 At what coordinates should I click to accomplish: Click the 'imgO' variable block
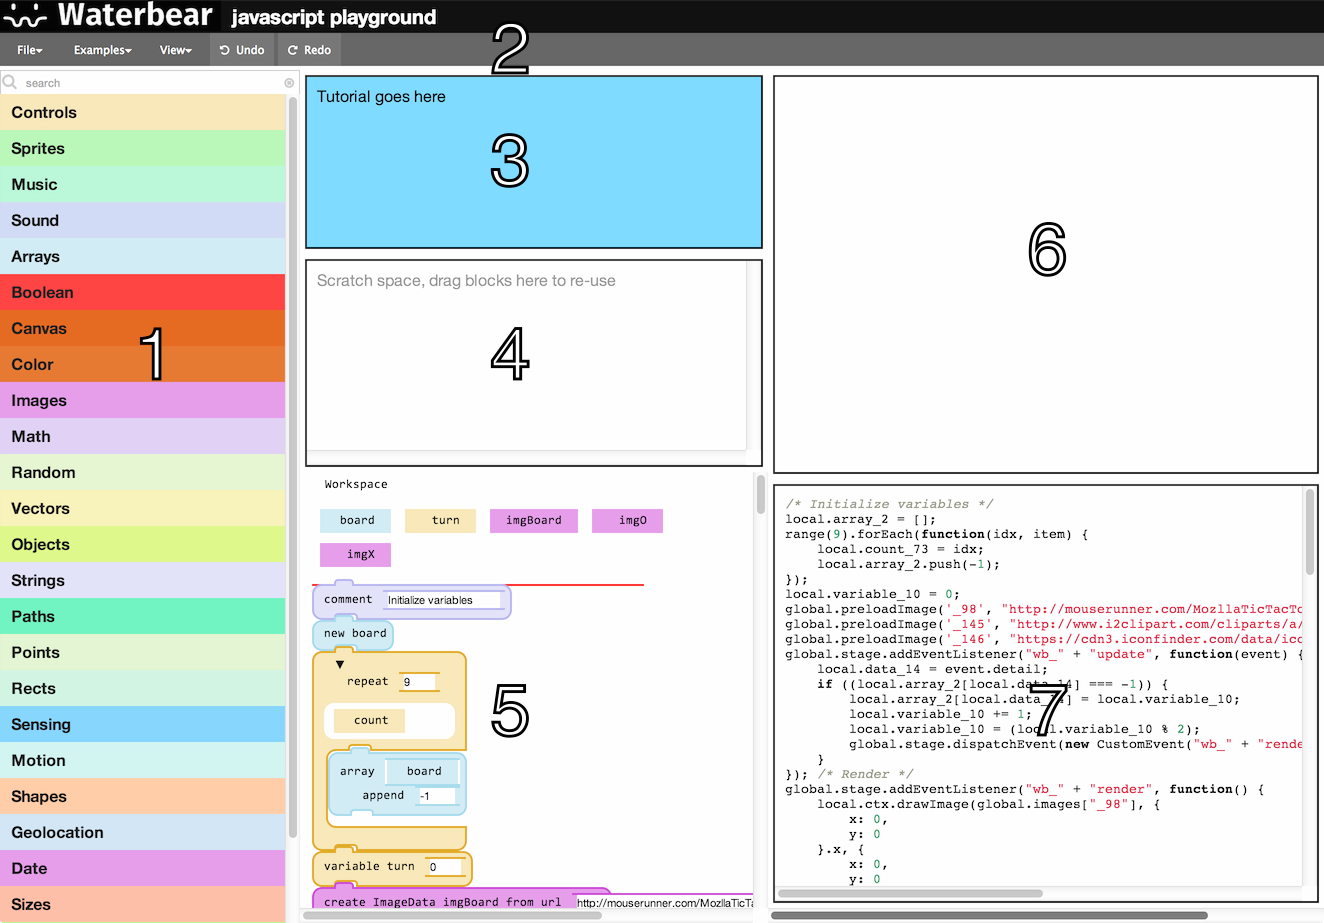click(627, 520)
